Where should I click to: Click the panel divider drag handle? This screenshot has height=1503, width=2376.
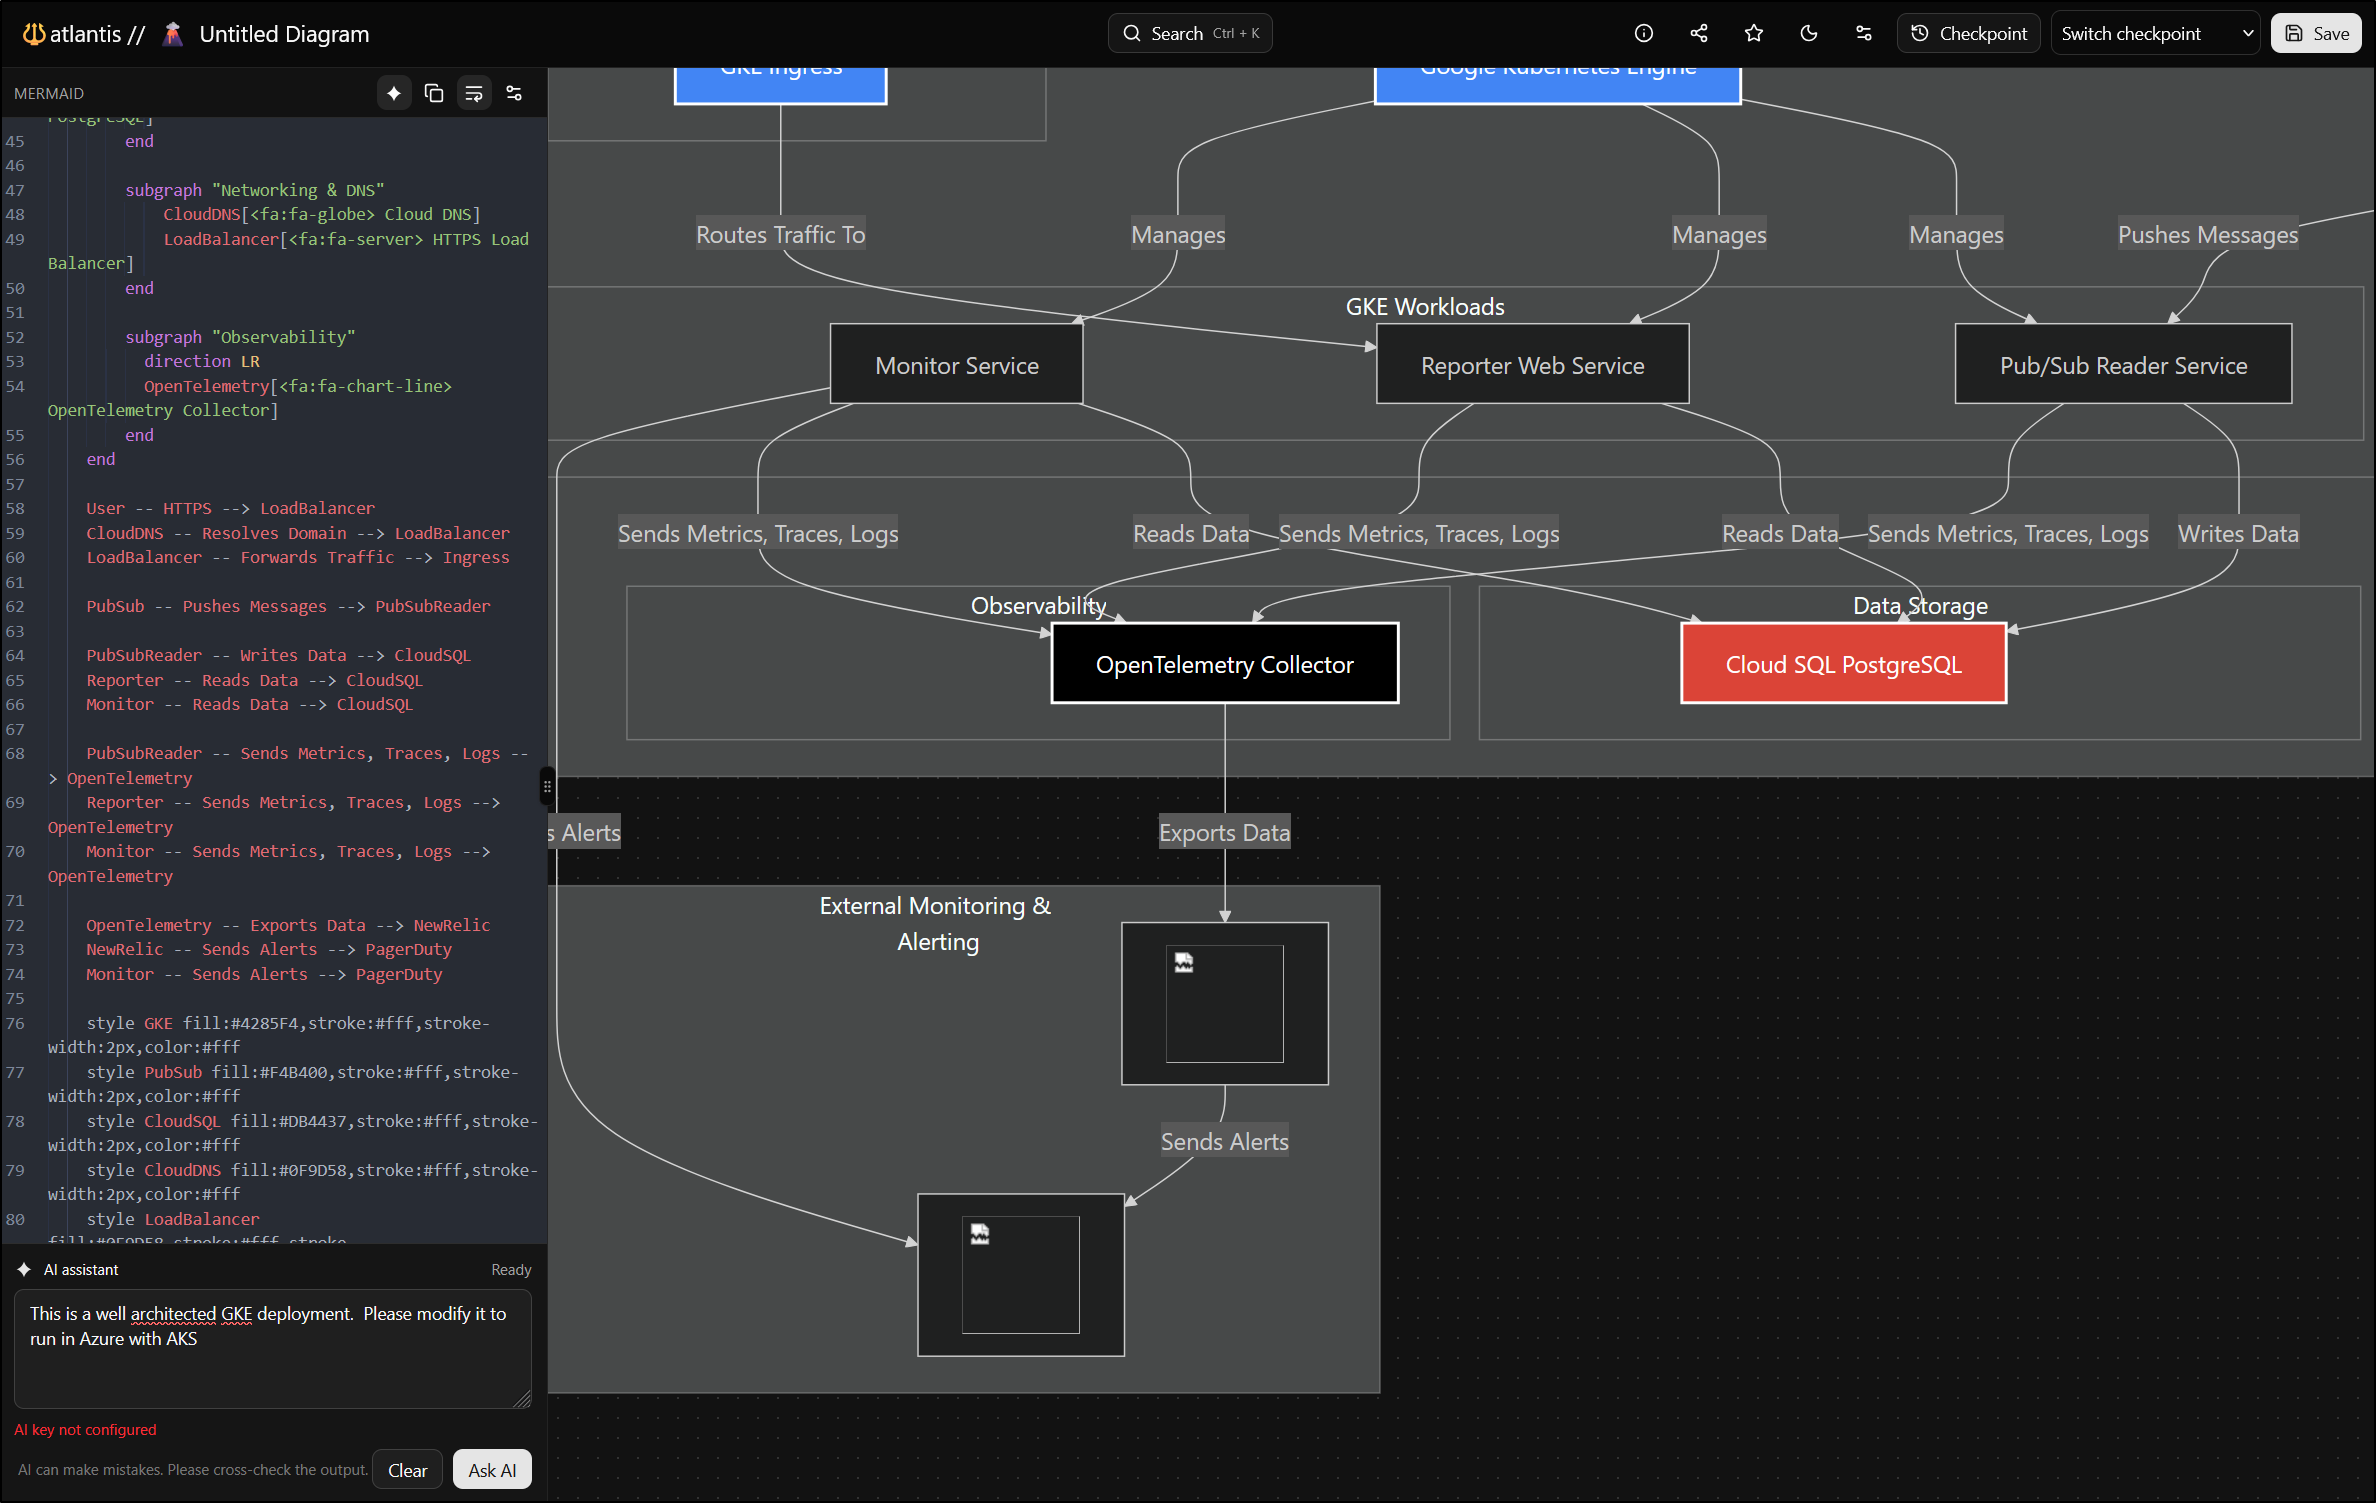[547, 786]
